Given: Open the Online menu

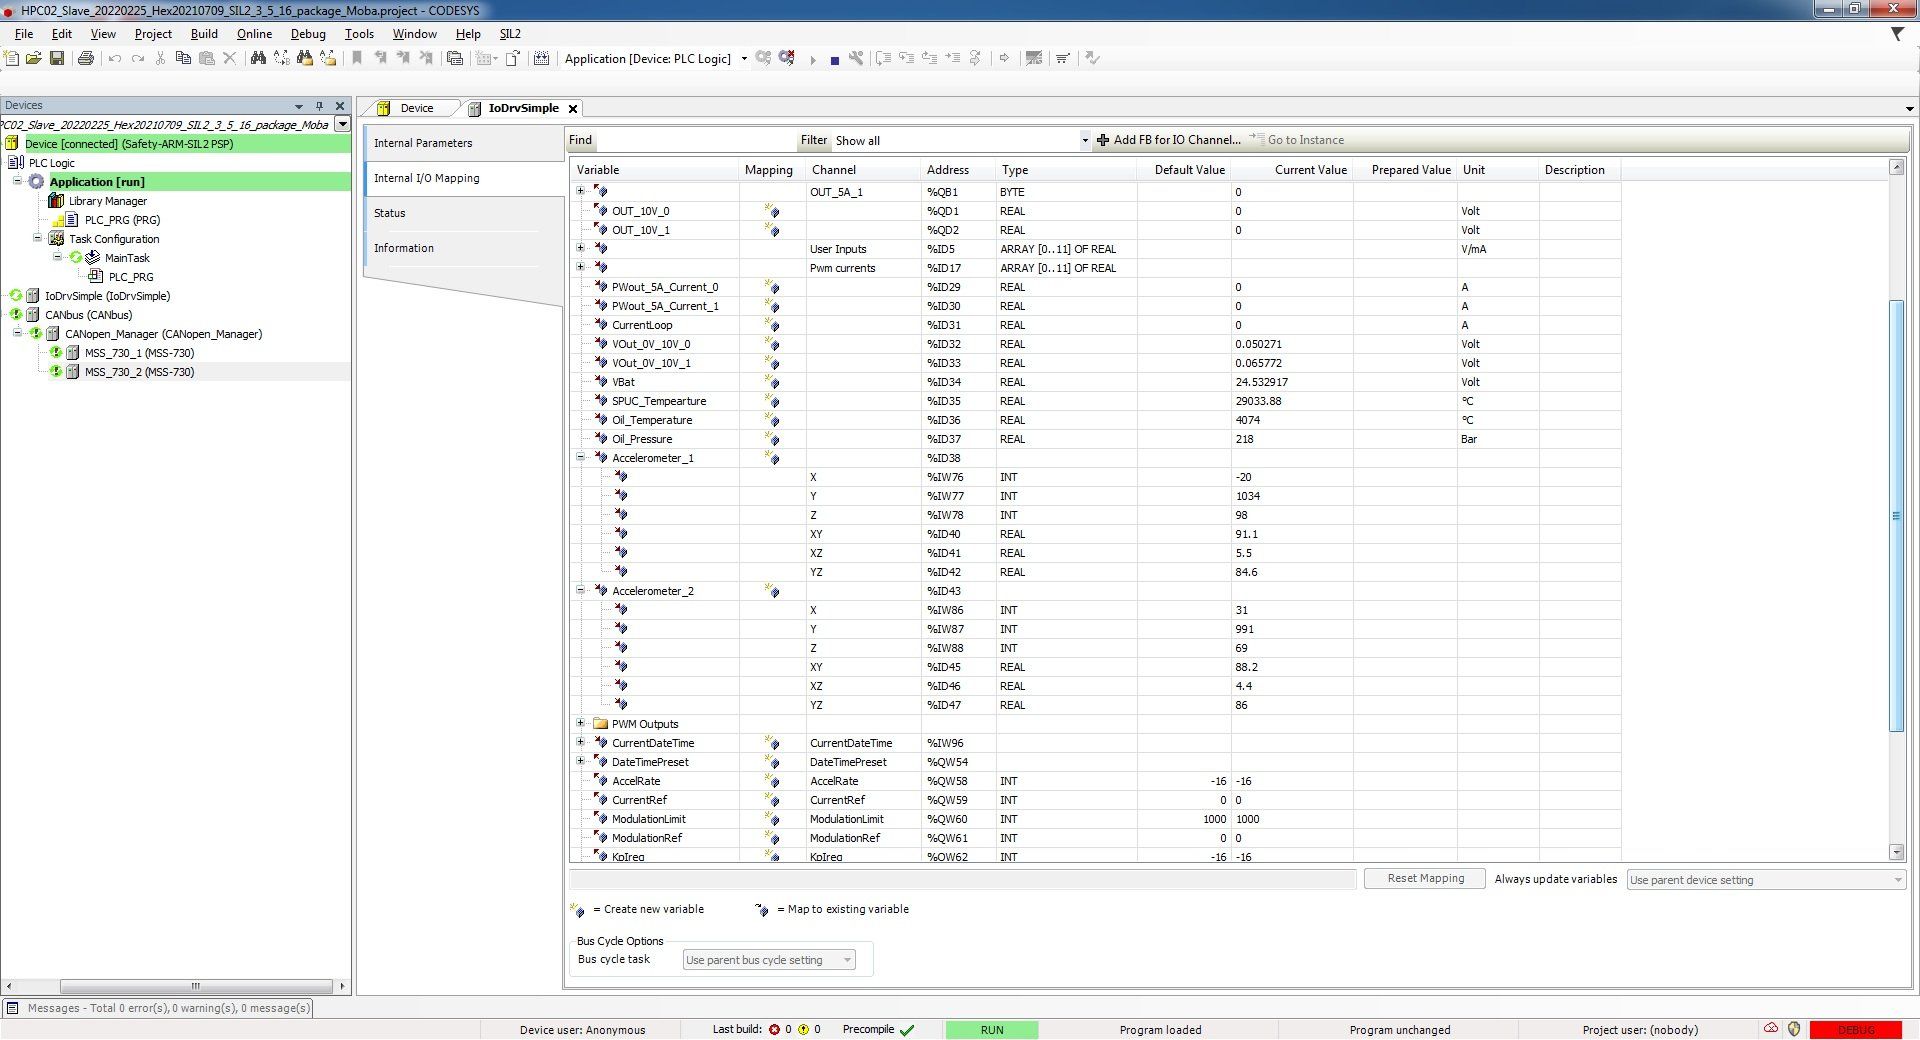Looking at the screenshot, I should [x=254, y=34].
